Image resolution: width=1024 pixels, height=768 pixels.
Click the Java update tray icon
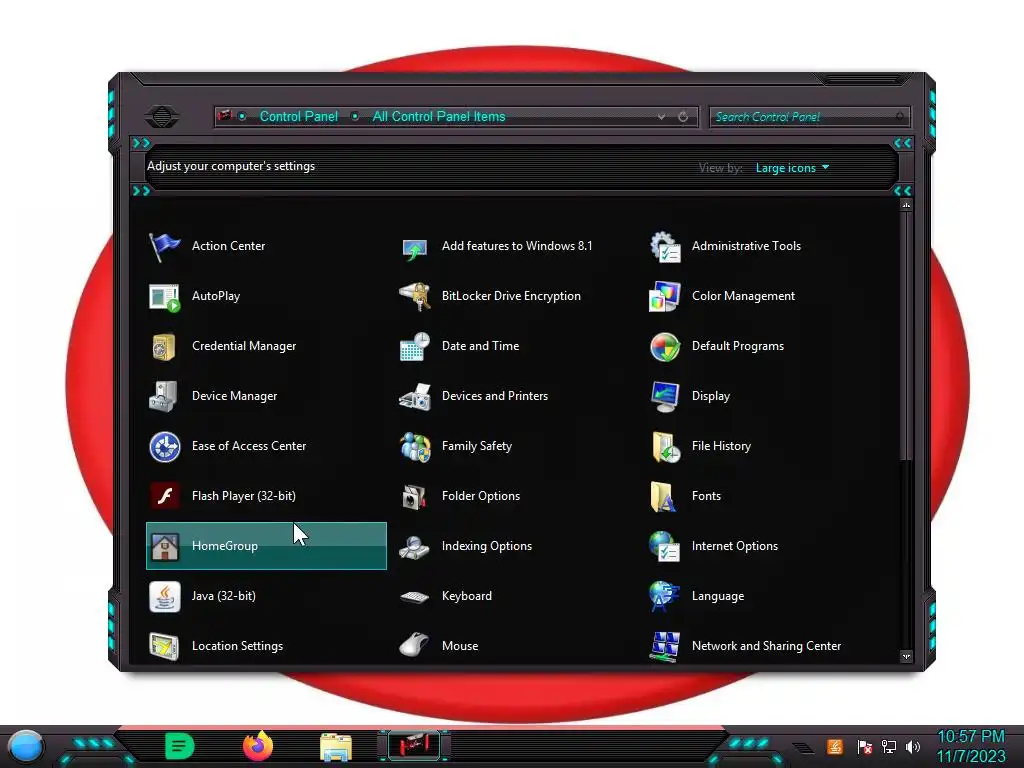pyautogui.click(x=835, y=746)
